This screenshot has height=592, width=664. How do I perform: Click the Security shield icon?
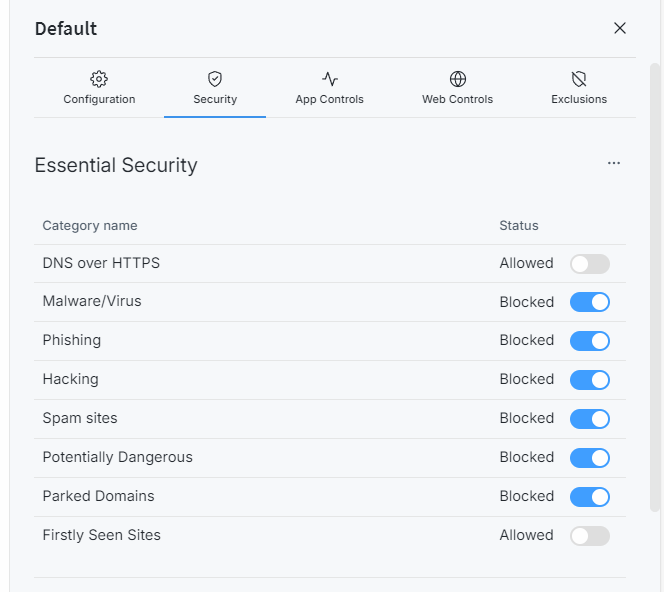pyautogui.click(x=215, y=79)
